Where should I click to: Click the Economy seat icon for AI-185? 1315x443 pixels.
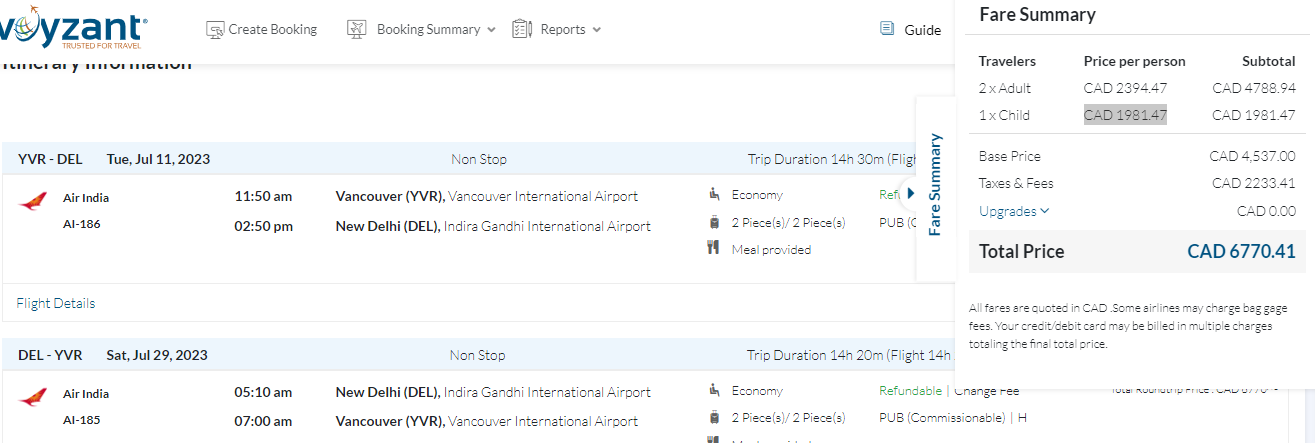[x=714, y=390]
